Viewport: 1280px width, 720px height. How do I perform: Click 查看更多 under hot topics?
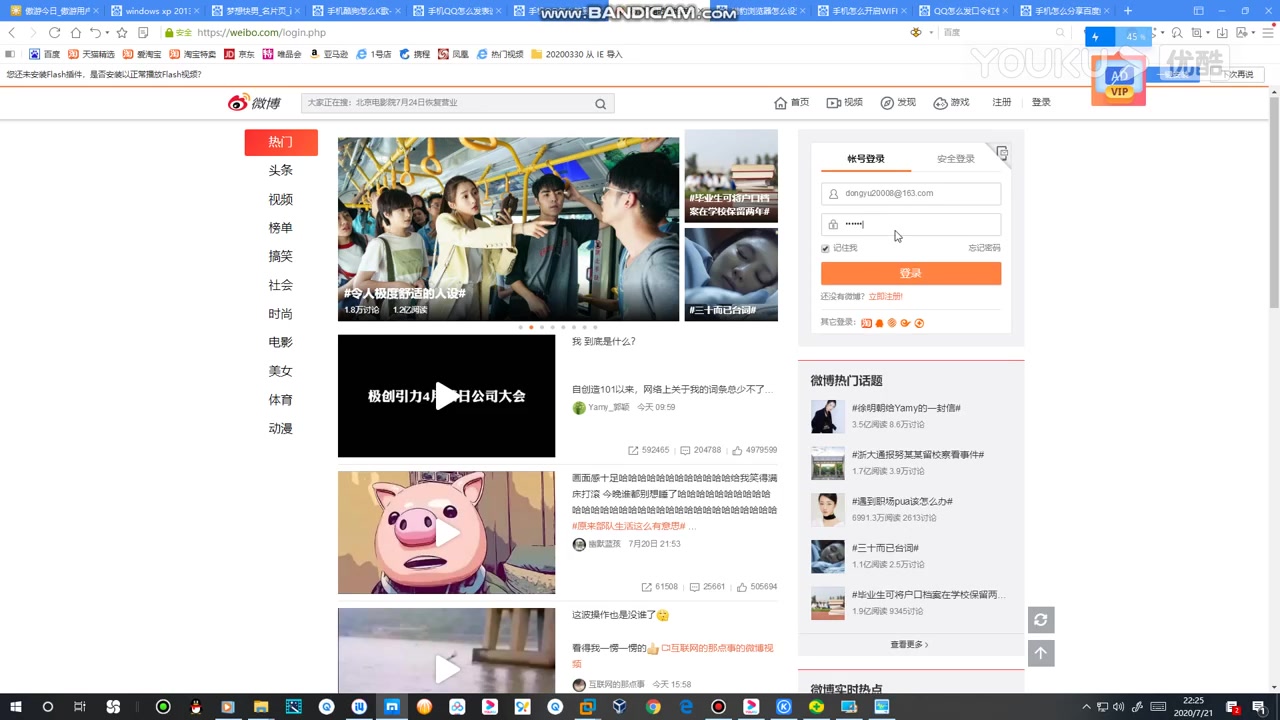coord(909,645)
